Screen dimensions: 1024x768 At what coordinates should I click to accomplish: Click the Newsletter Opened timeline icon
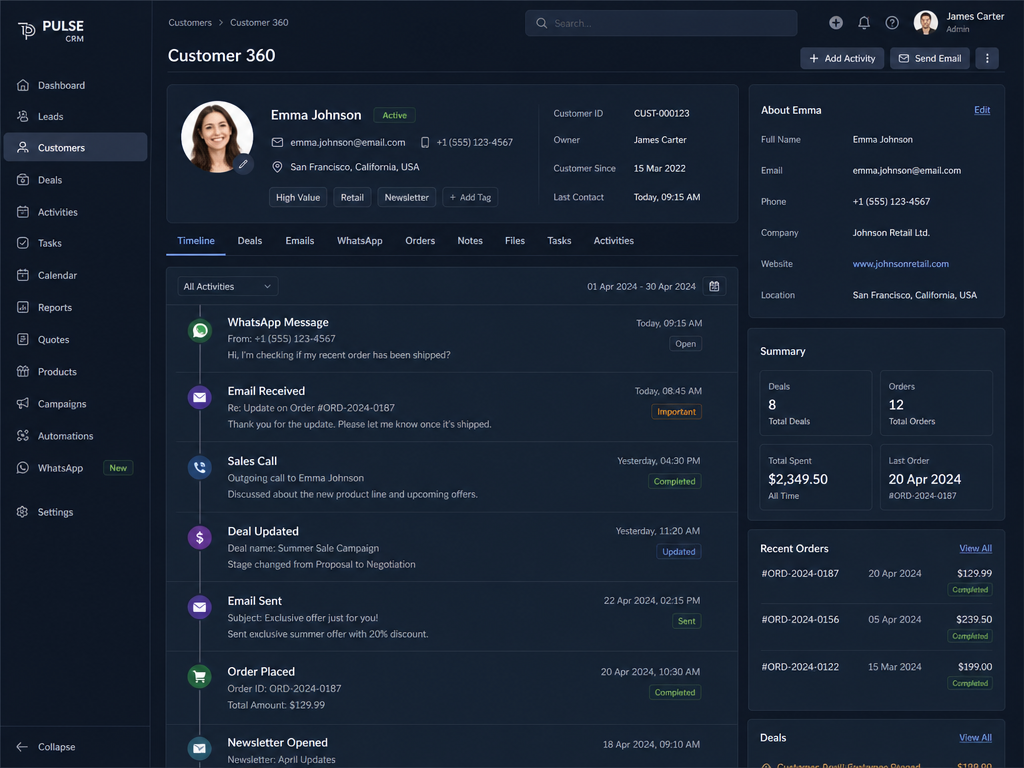pyautogui.click(x=200, y=748)
